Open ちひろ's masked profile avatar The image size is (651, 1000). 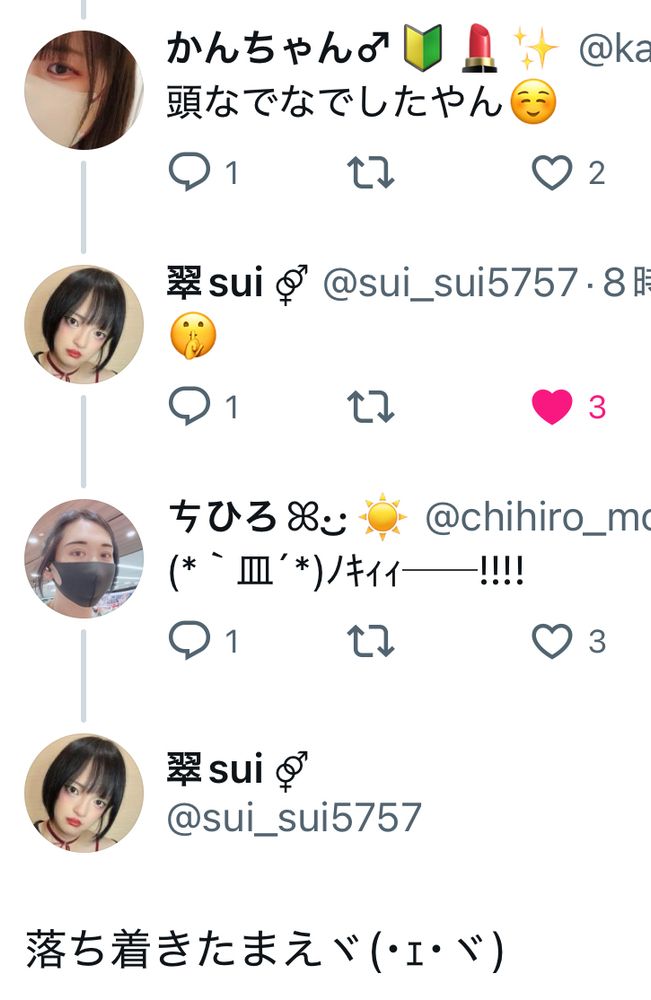(x=84, y=558)
